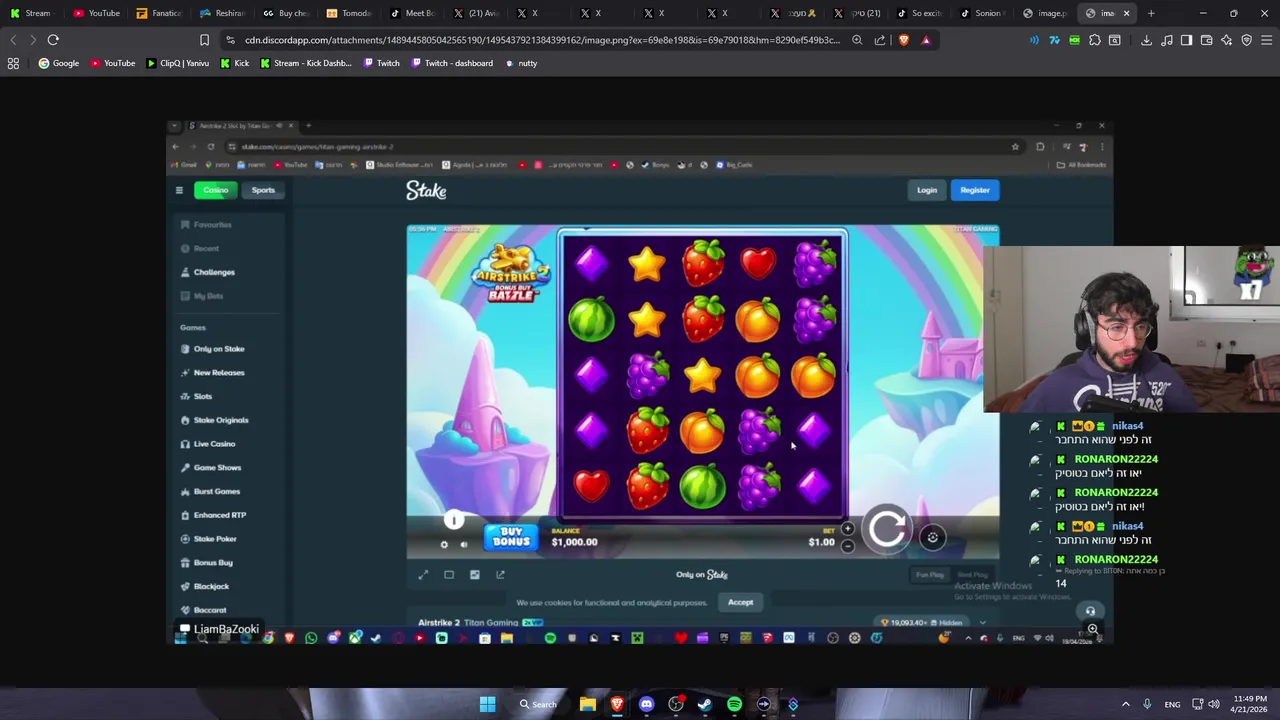This screenshot has height=720, width=1280.
Task: Open the Twitch - dashboard bookmark
Action: [x=451, y=63]
